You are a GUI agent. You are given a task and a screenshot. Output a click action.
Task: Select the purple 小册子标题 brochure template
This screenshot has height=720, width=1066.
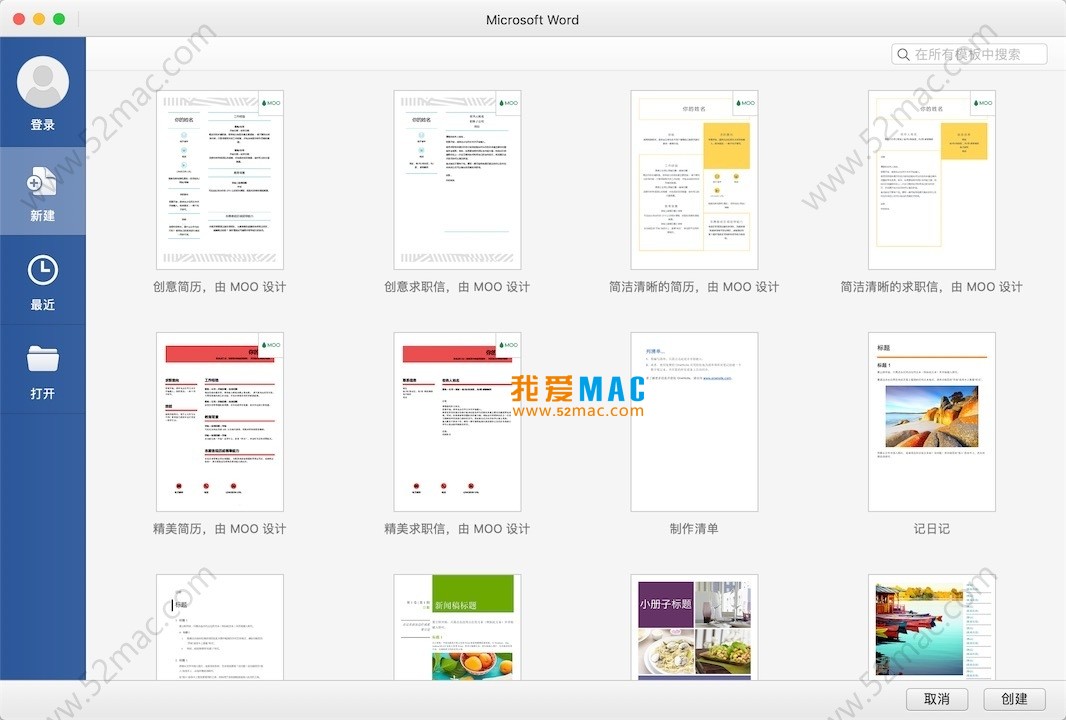(x=694, y=627)
